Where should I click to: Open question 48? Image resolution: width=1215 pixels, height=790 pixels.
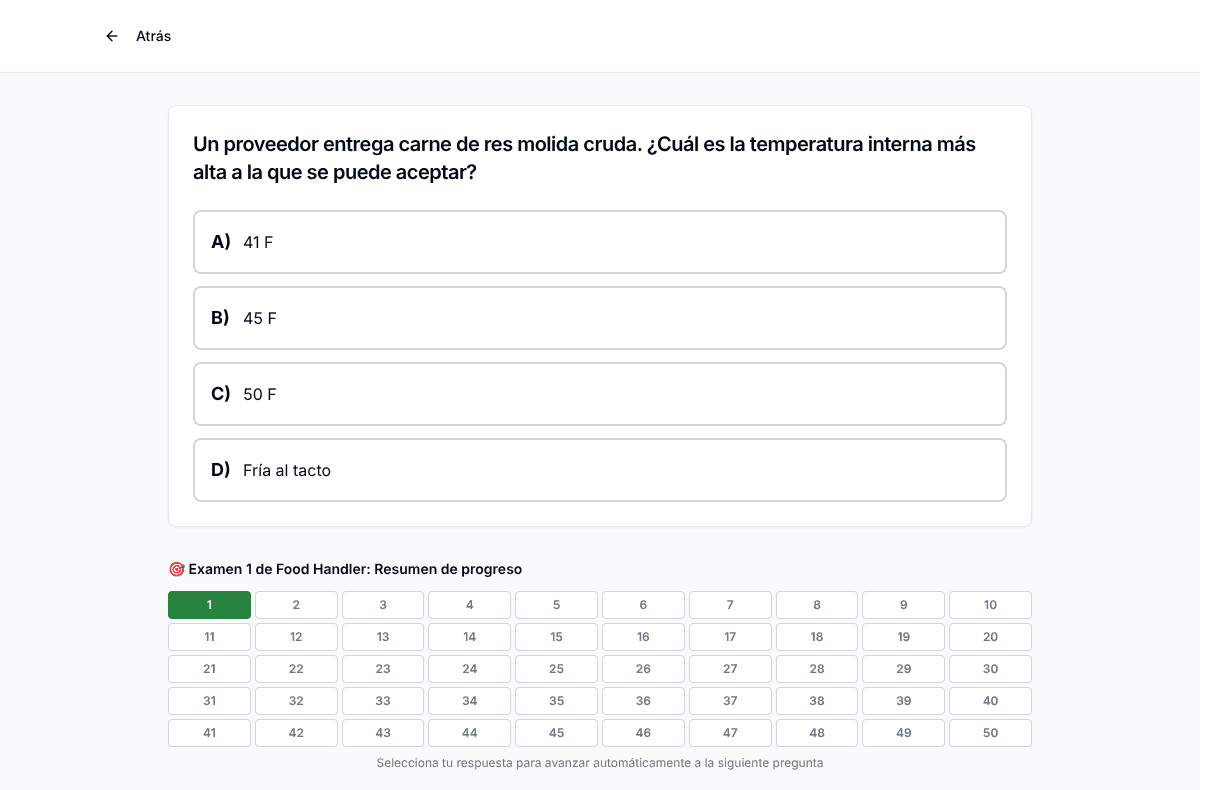[817, 733]
